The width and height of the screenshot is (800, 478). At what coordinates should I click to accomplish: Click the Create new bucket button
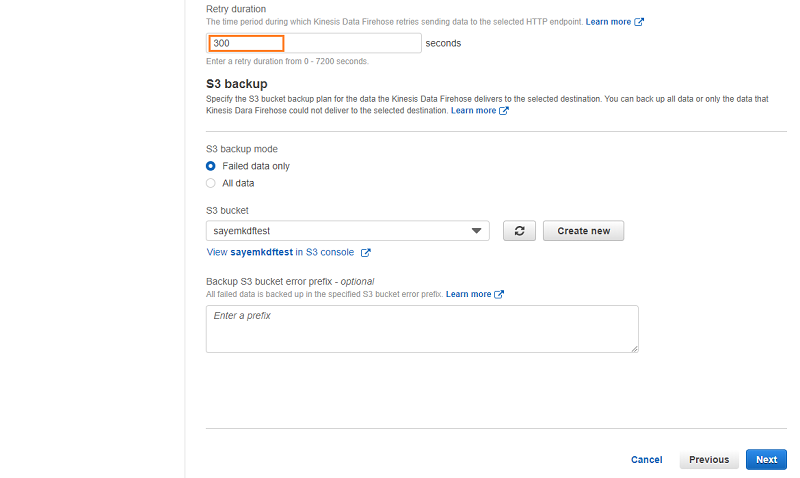pos(583,231)
